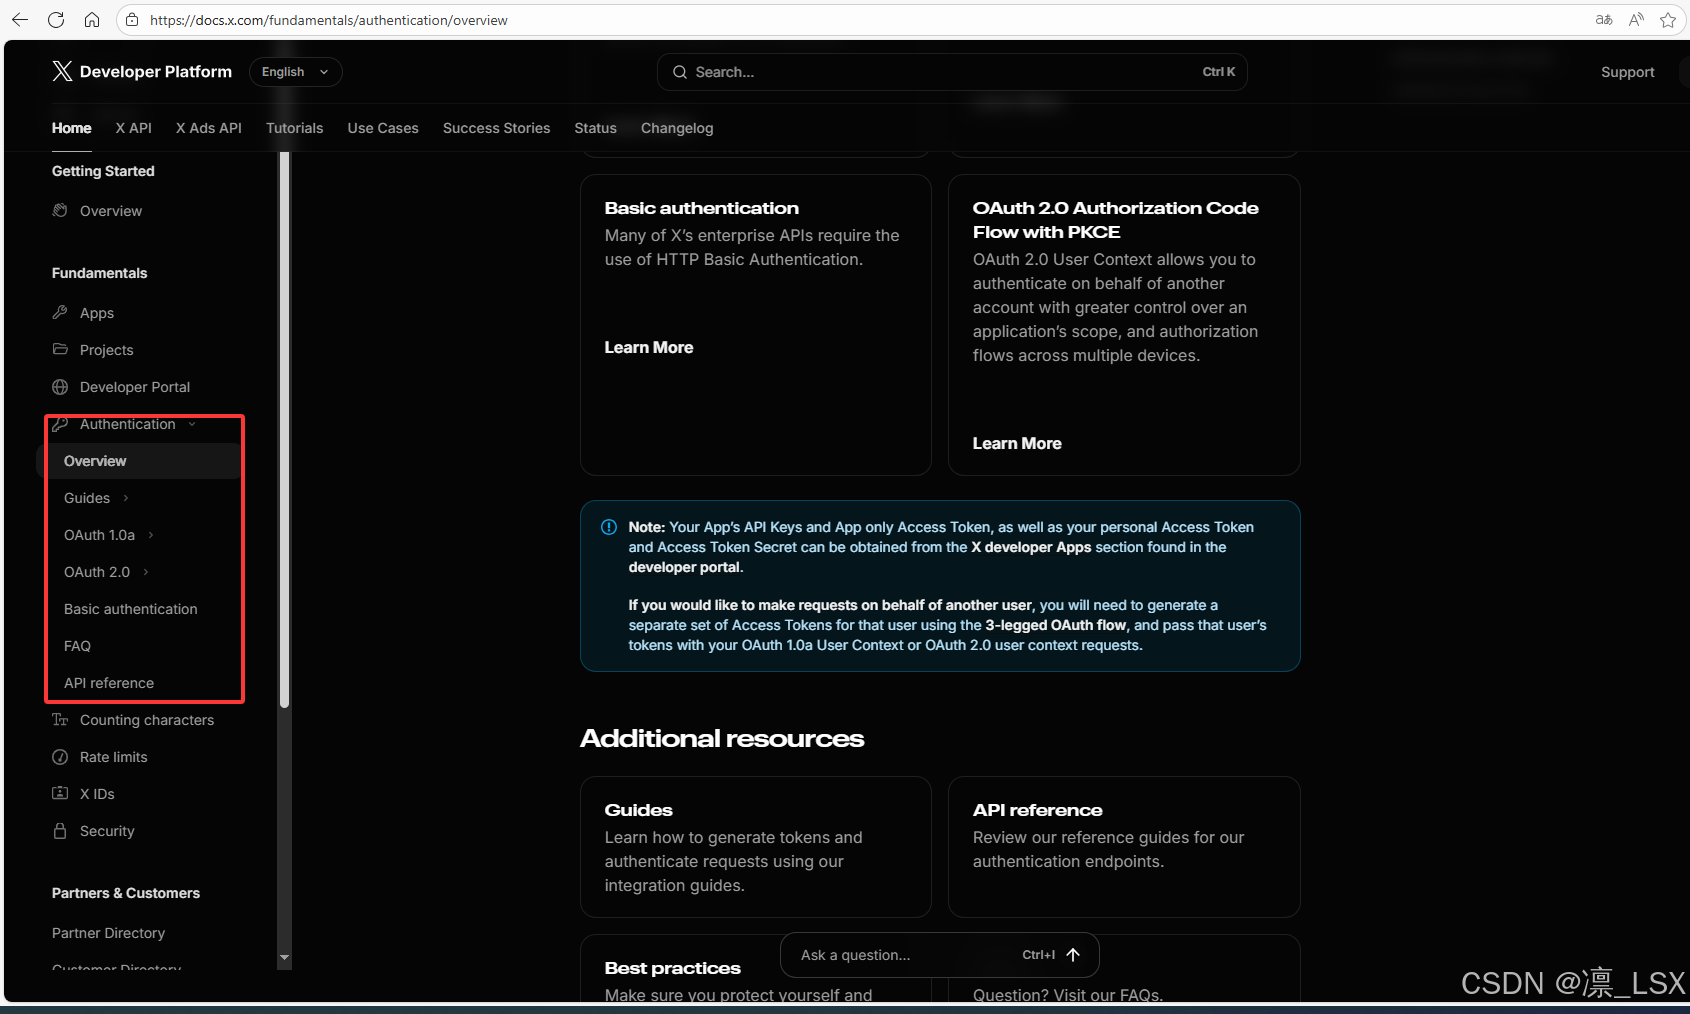Submit question with up arrow button
Viewport: 1690px width, 1014px height.
coord(1073,955)
